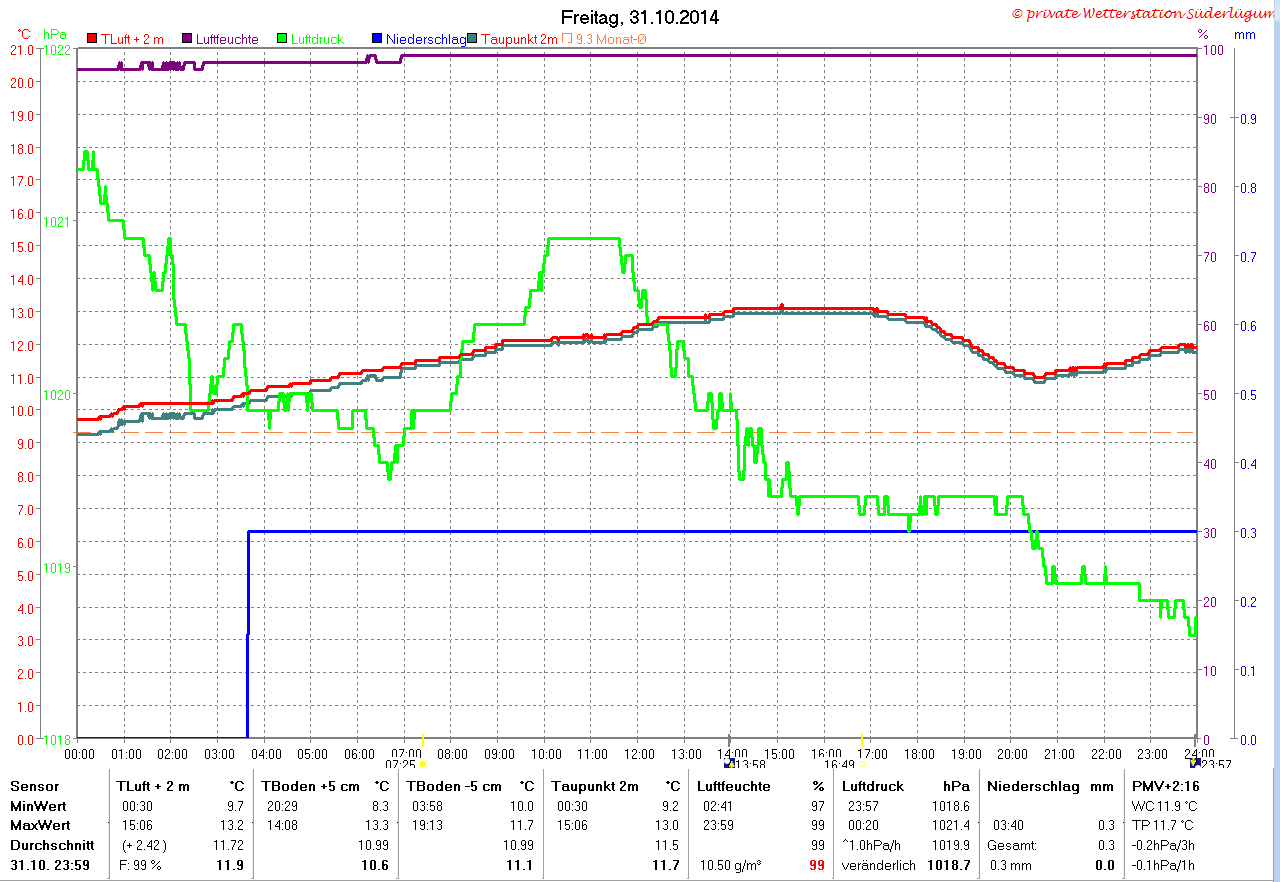This screenshot has height=882, width=1280.
Task: Click the sunrise sun icon at 07:25
Action: click(x=423, y=763)
